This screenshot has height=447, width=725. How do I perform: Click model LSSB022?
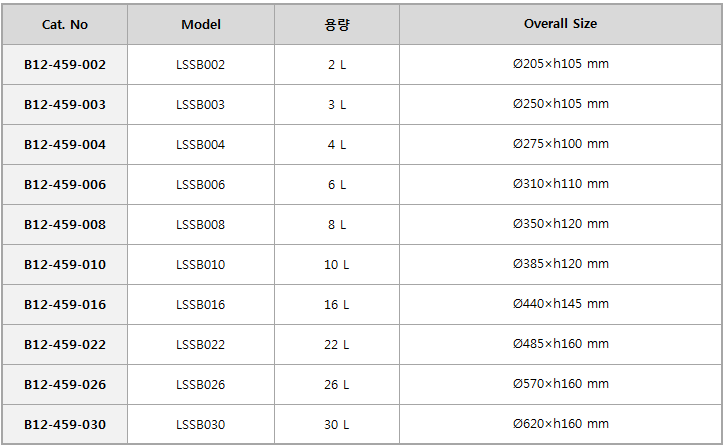coord(201,344)
